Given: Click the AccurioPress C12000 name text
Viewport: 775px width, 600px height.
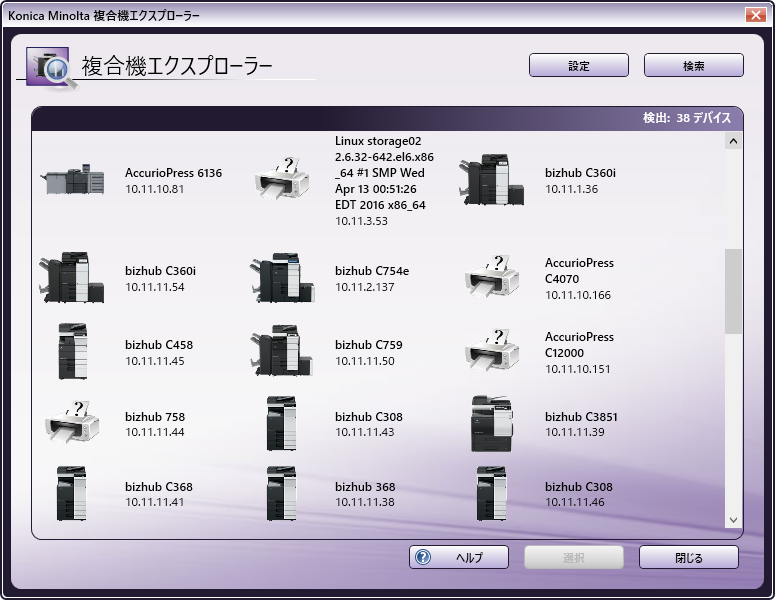Looking at the screenshot, I should 579,345.
